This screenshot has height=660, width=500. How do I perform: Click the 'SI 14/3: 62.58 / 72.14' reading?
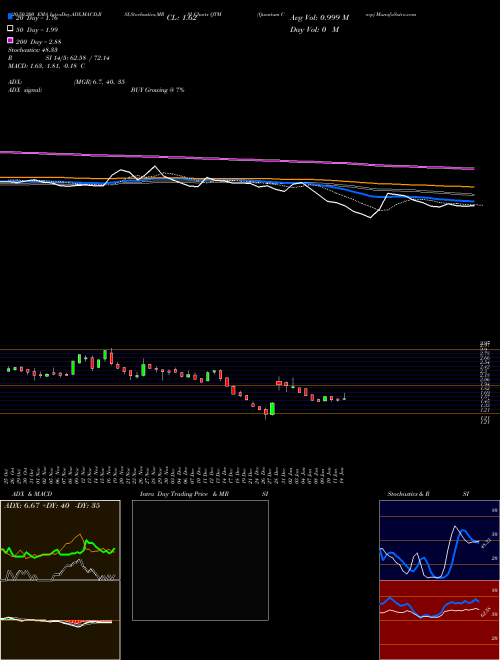click(77, 58)
